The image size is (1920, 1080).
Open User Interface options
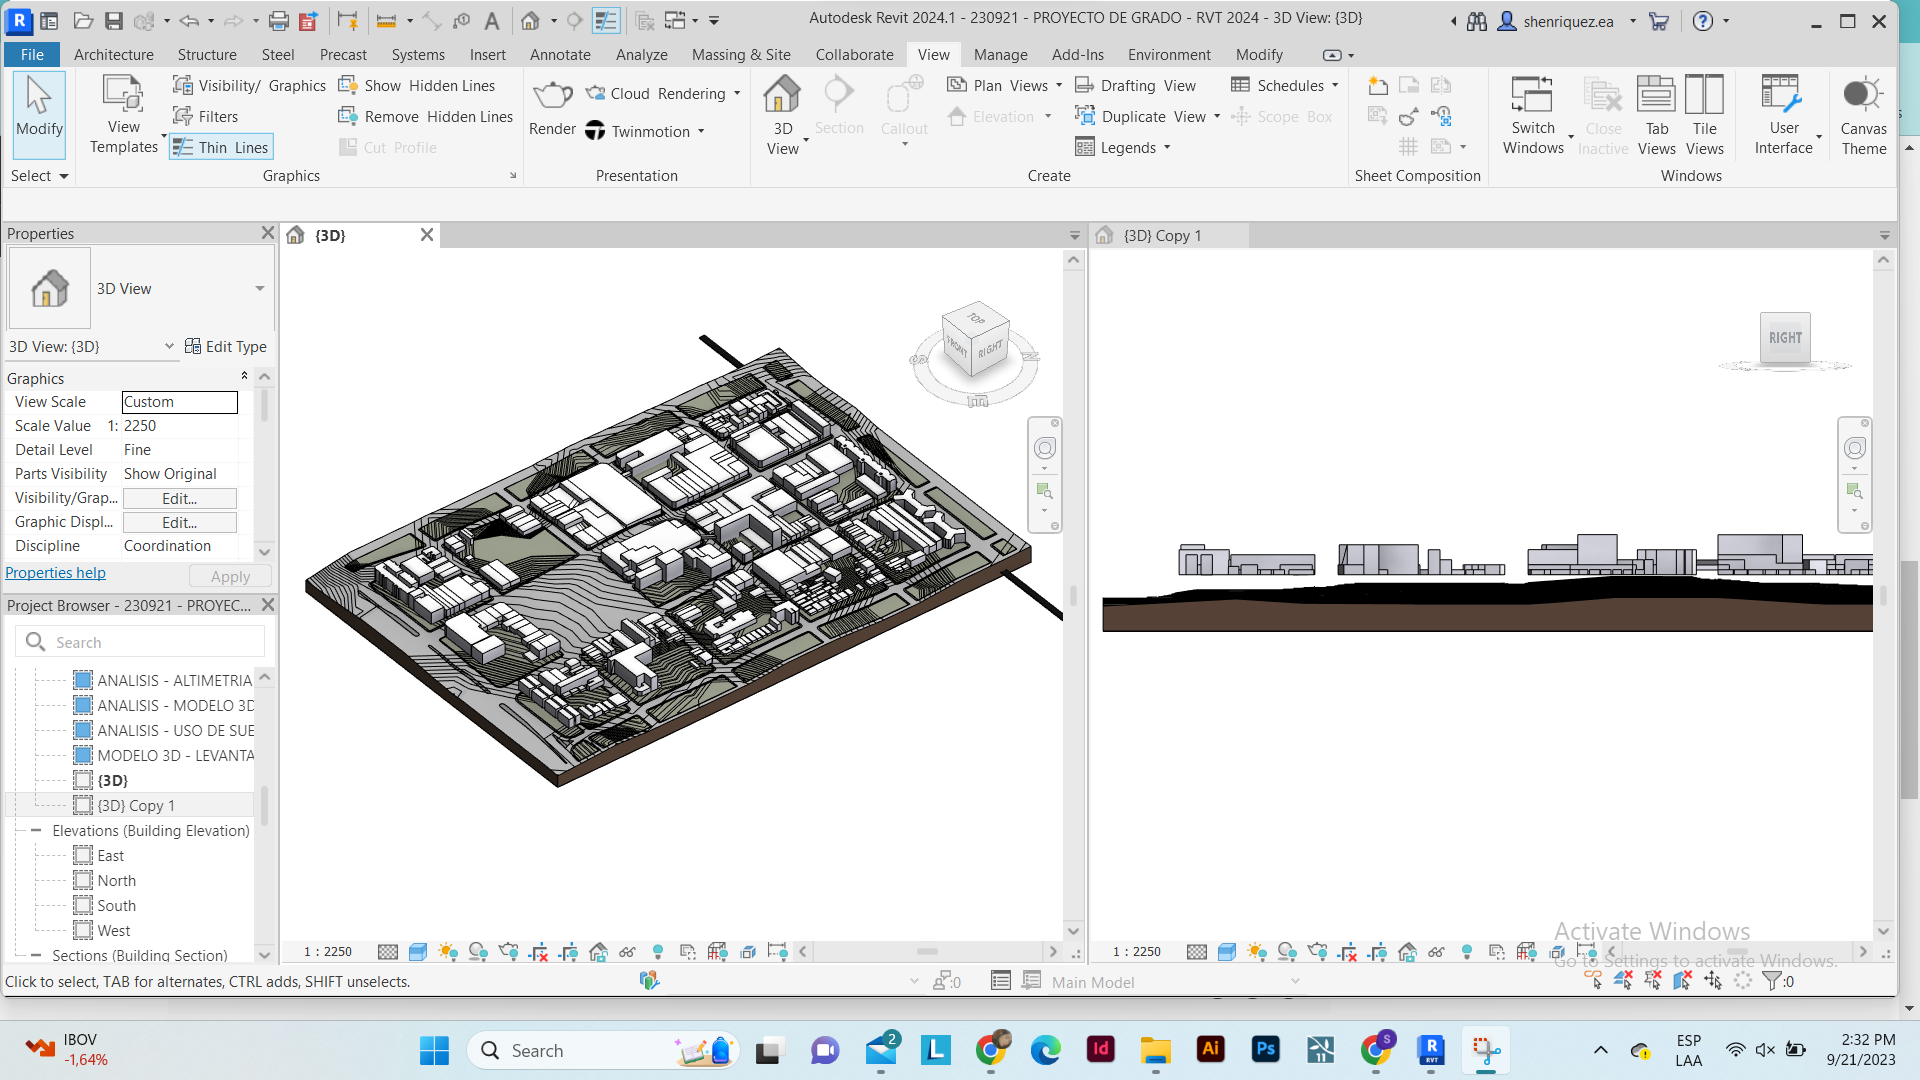click(1783, 116)
